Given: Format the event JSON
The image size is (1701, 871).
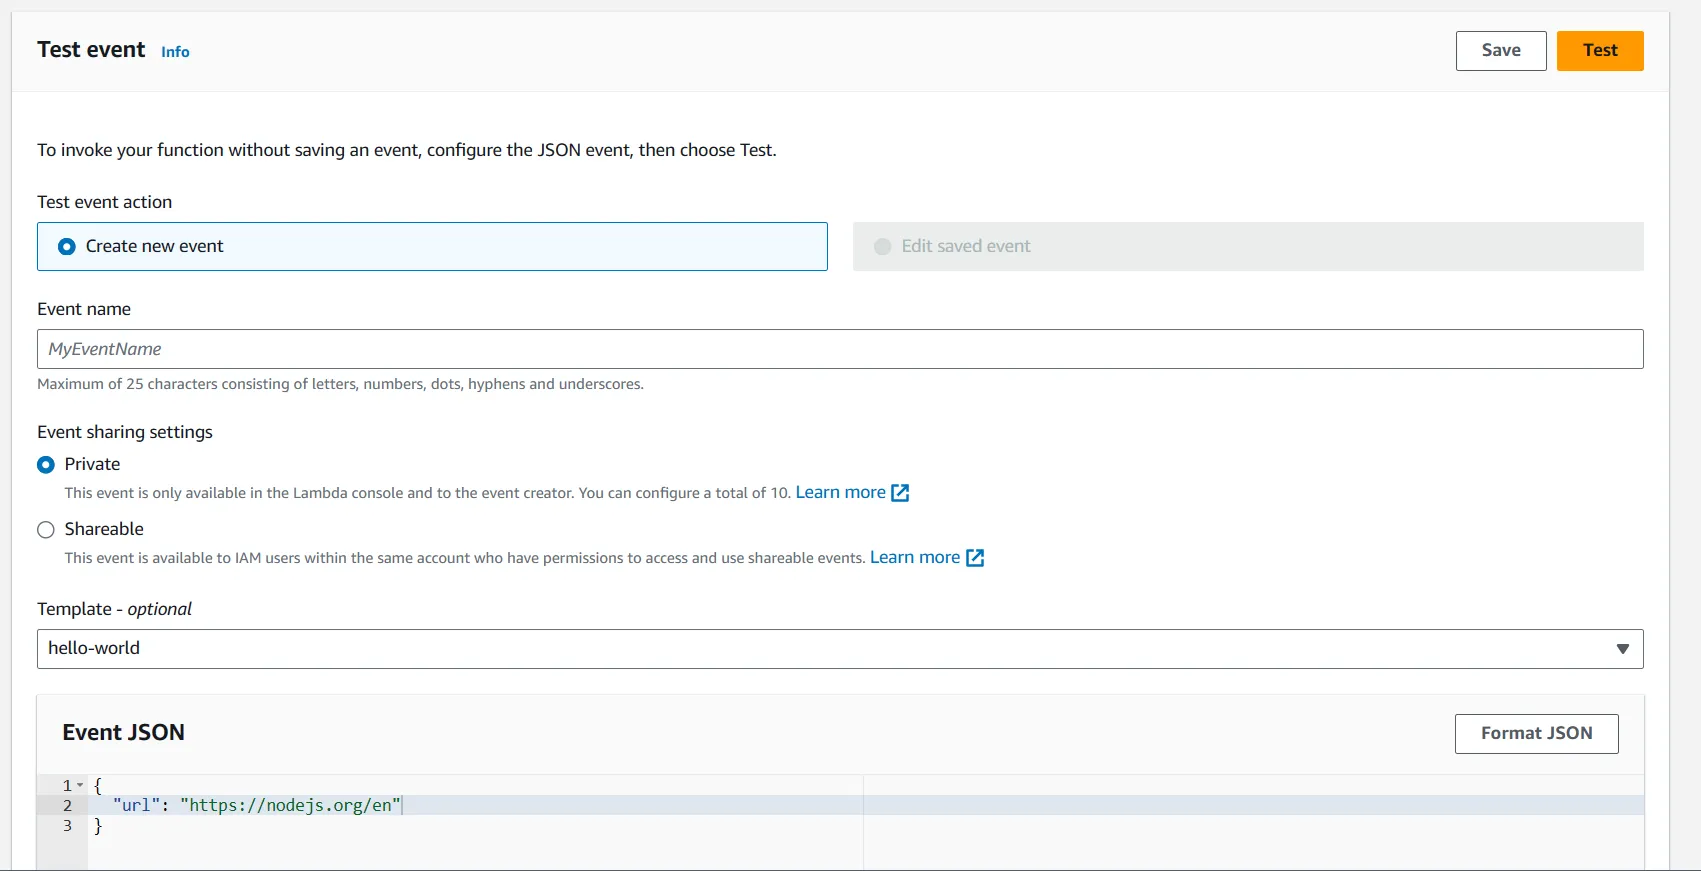Looking at the screenshot, I should 1536,734.
